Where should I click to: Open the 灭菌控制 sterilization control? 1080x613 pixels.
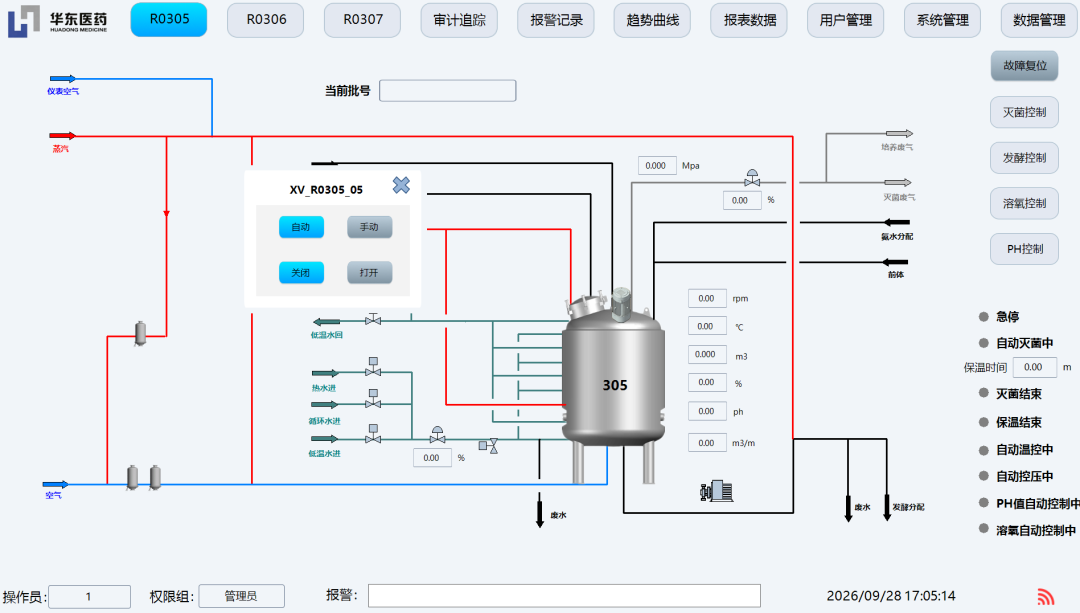[1024, 112]
